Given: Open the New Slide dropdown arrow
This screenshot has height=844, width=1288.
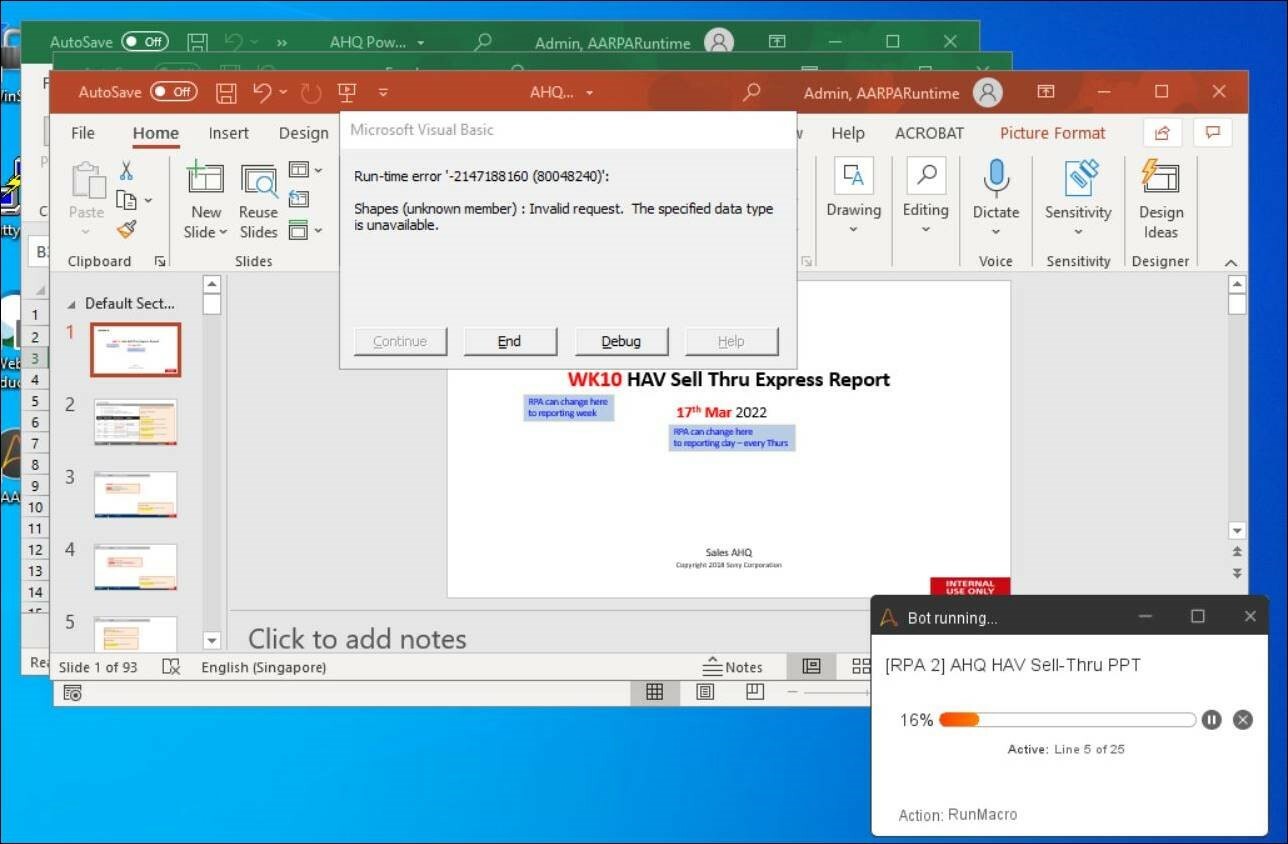Looking at the screenshot, I should 222,232.
